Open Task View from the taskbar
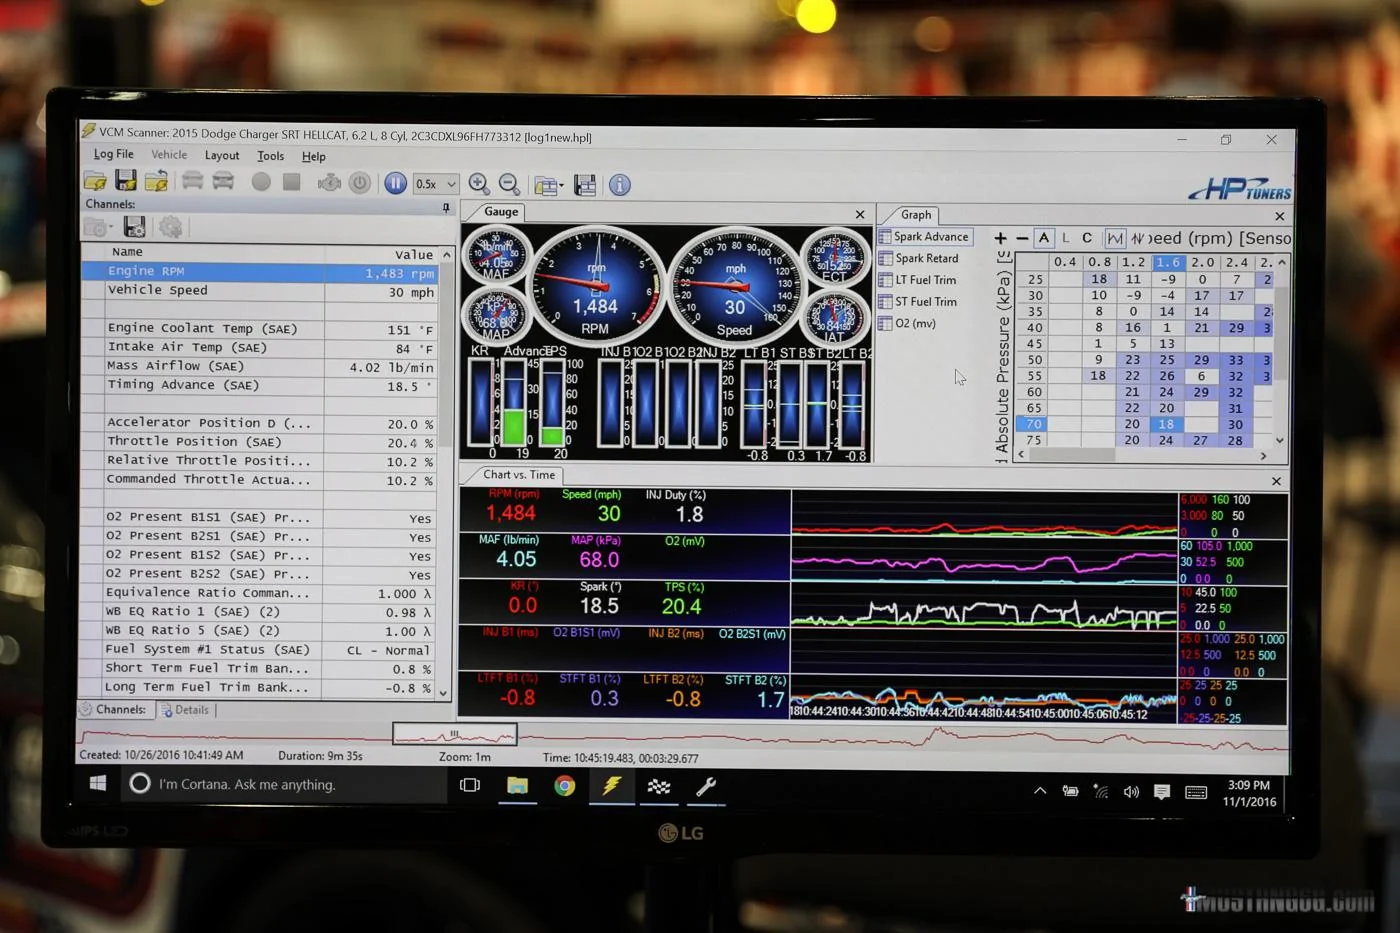Screen dimensions: 1400x933 pos(469,785)
